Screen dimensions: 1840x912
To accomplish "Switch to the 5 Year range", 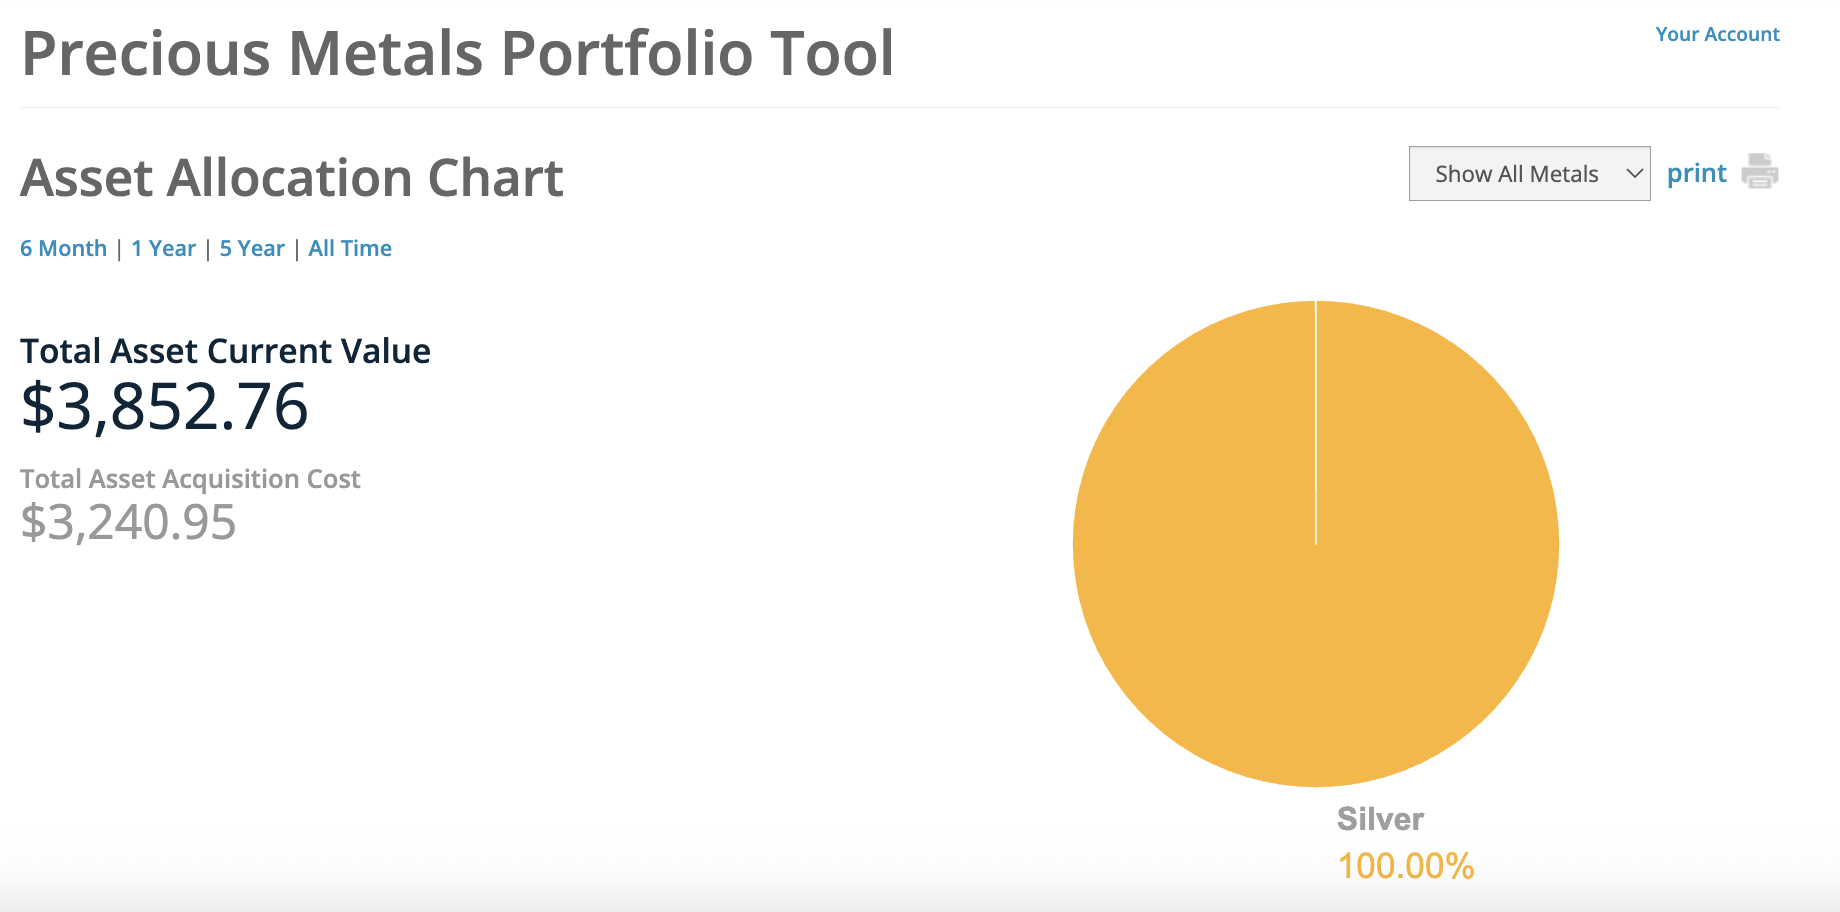I will 252,248.
